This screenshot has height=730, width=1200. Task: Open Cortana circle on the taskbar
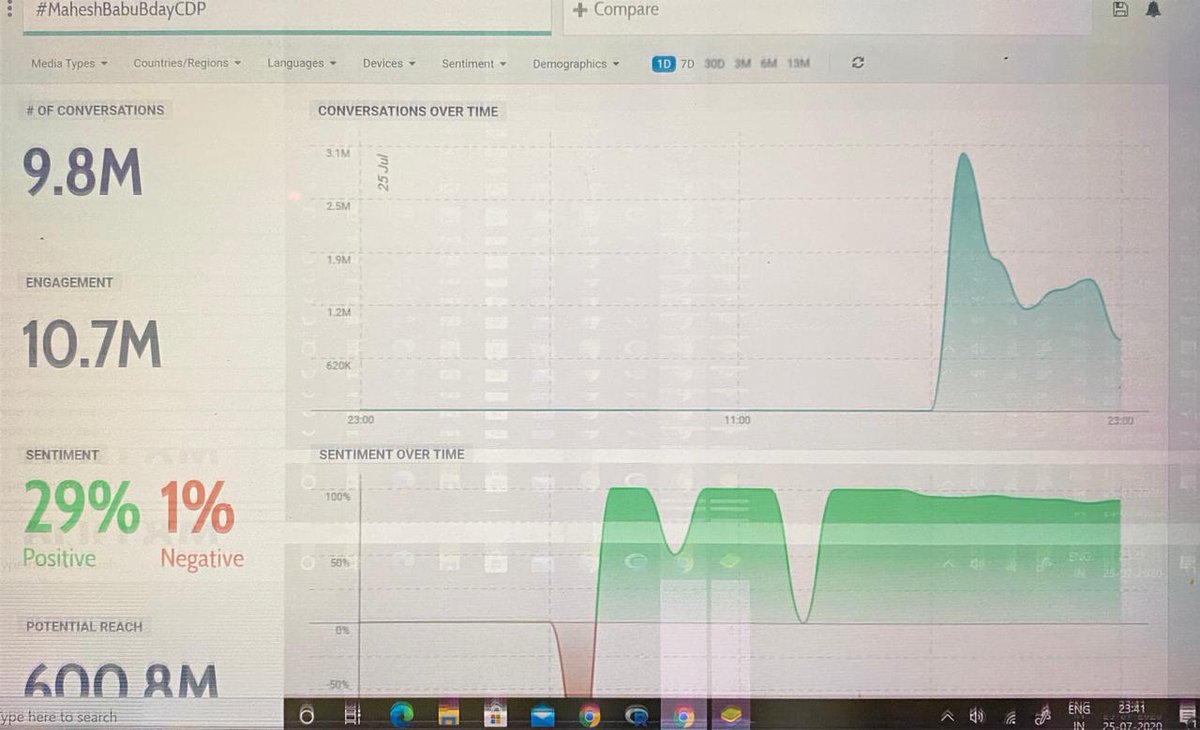click(x=307, y=715)
